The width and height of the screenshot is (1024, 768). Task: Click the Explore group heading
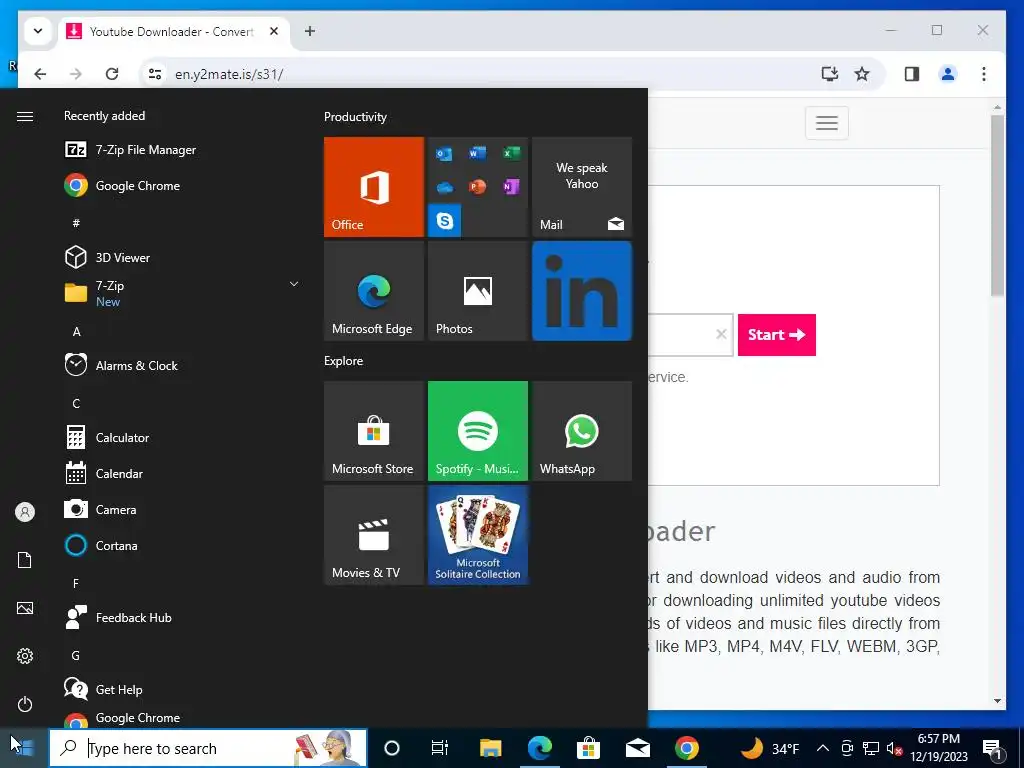344,360
